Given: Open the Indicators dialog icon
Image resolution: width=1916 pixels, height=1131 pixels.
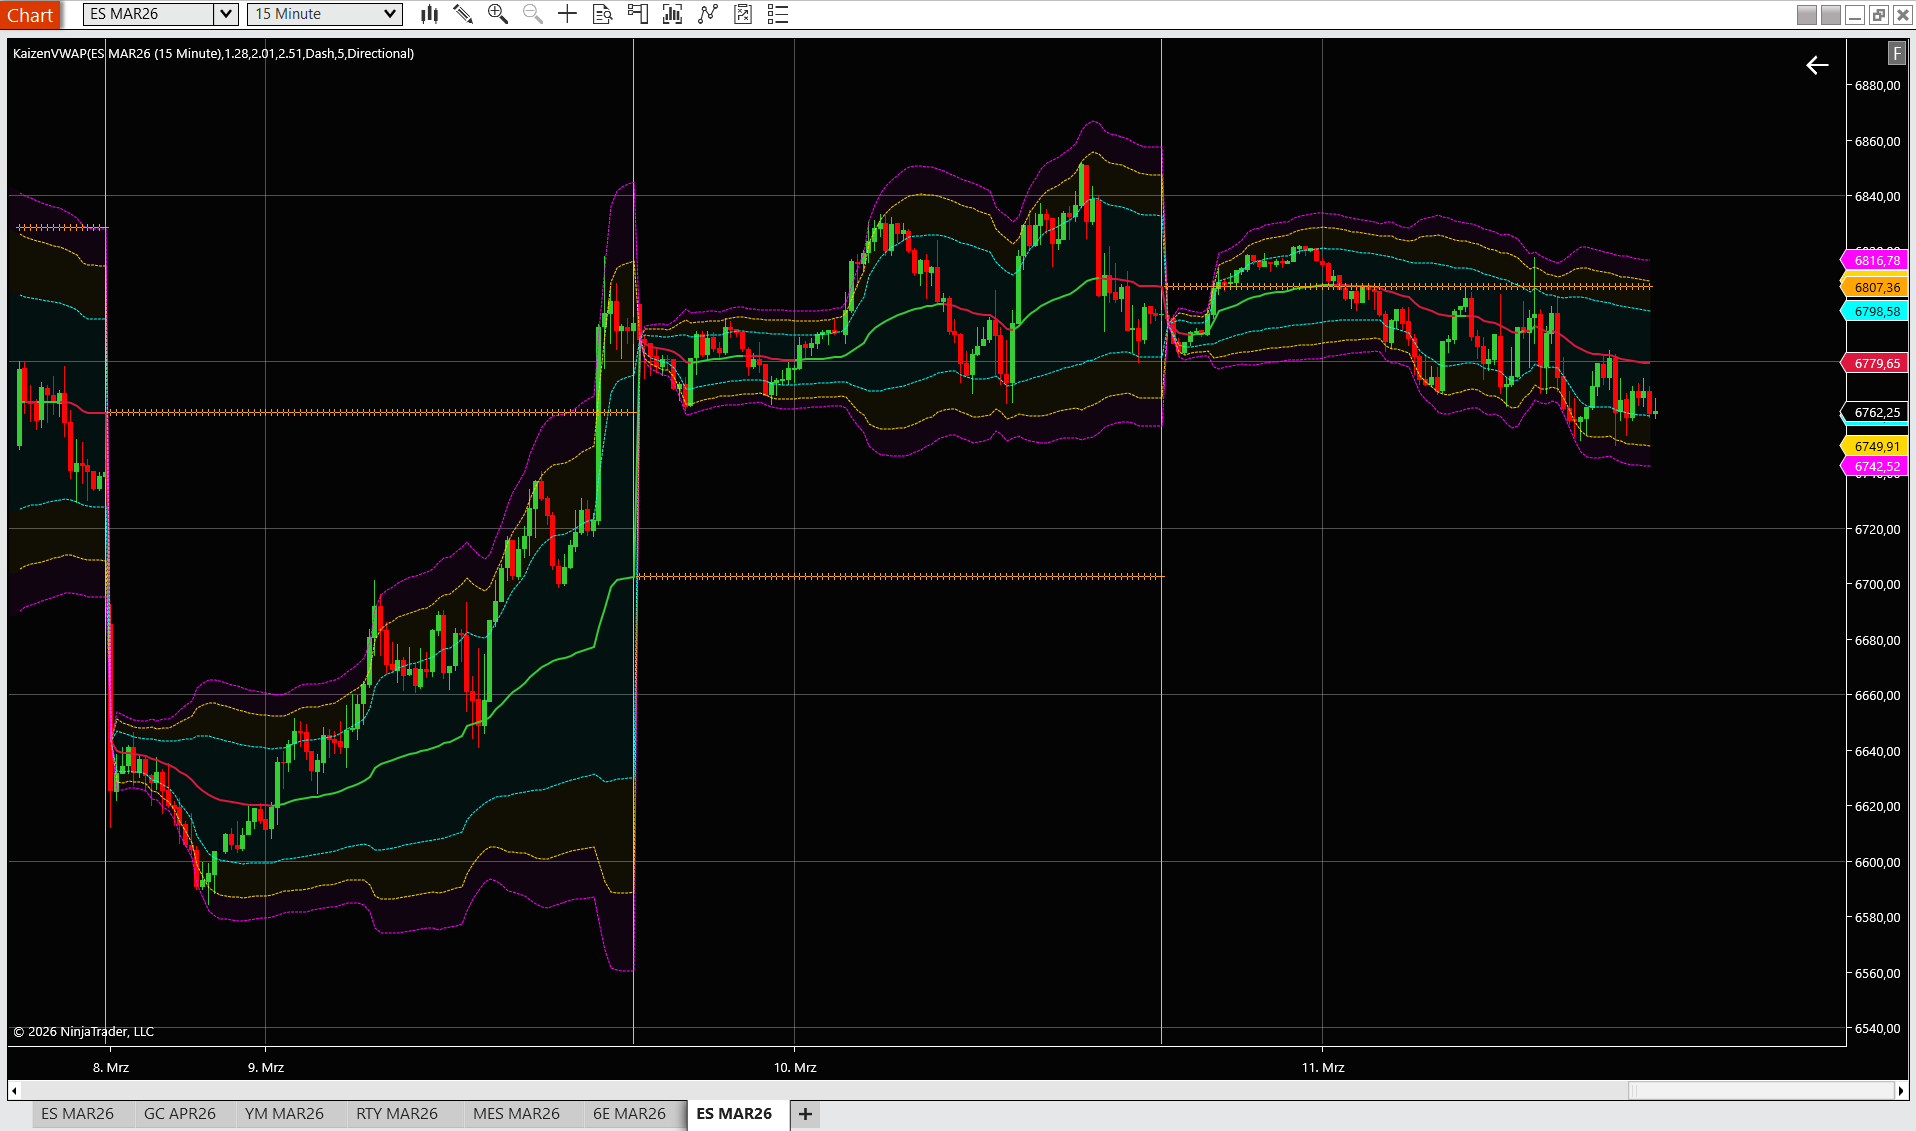Looking at the screenshot, I should point(671,14).
